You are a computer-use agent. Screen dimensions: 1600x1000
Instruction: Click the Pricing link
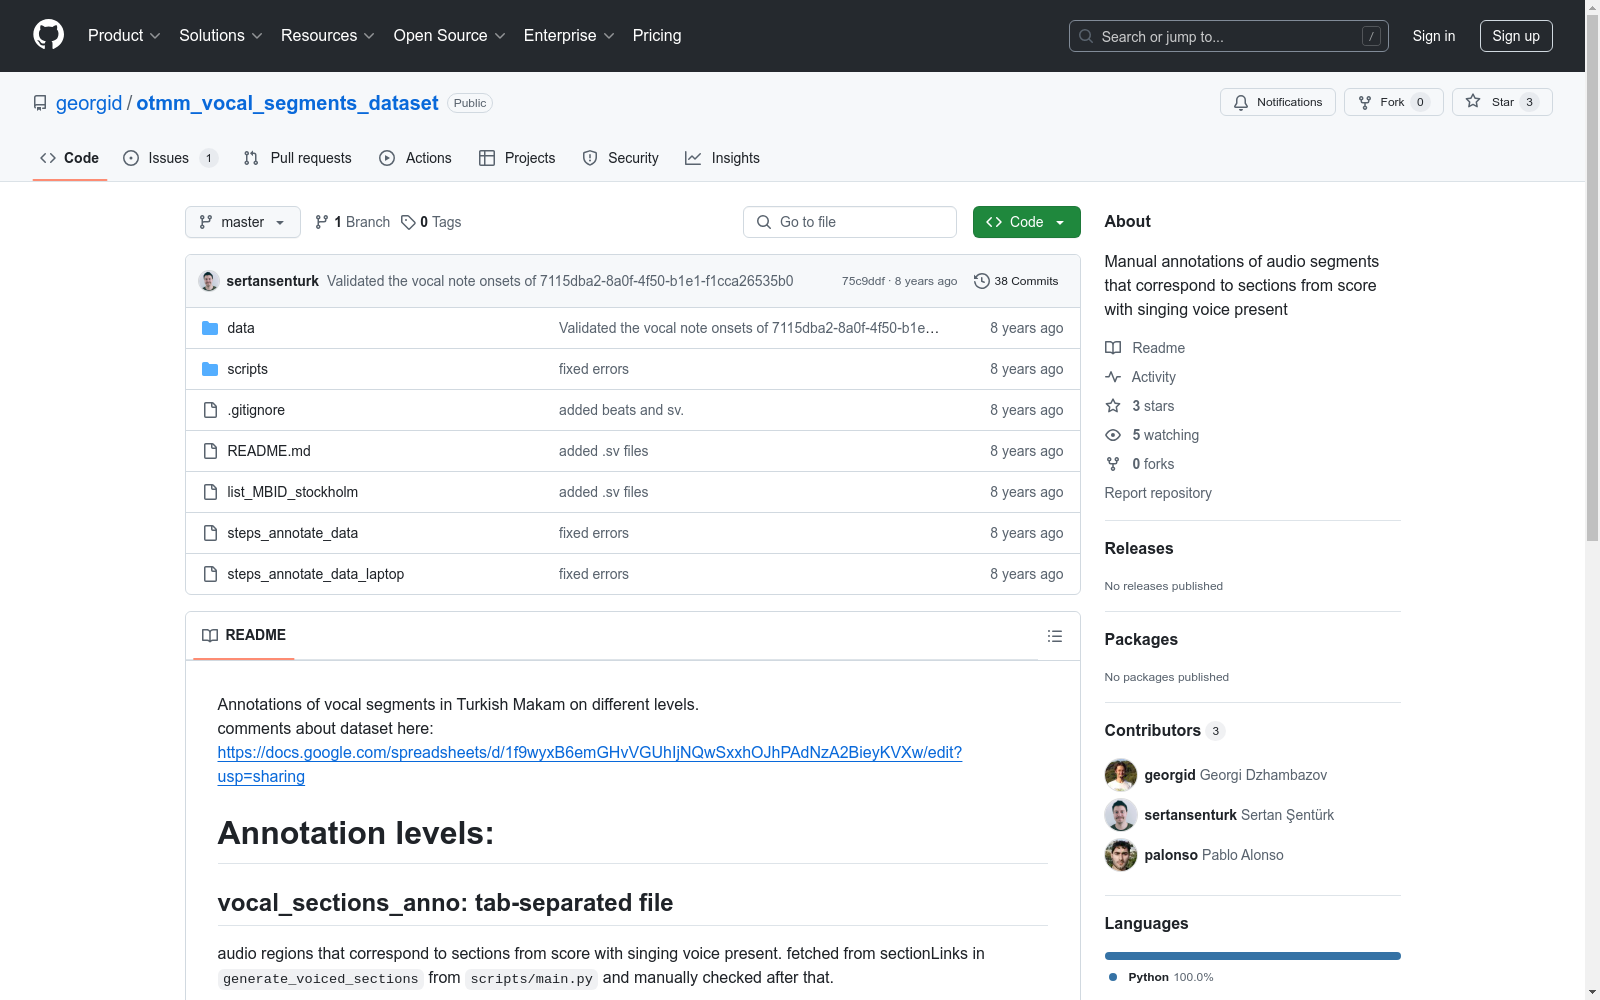(657, 36)
